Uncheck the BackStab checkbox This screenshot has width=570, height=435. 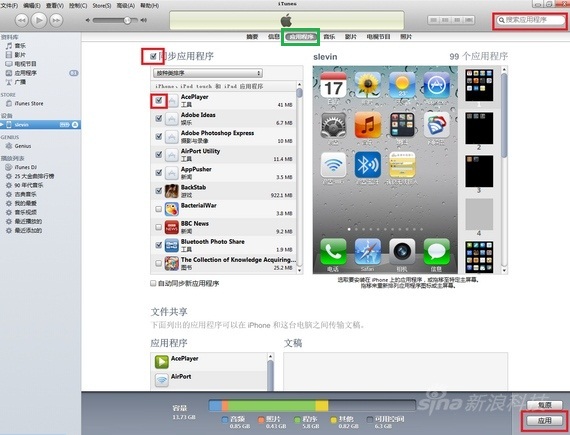coord(158,191)
